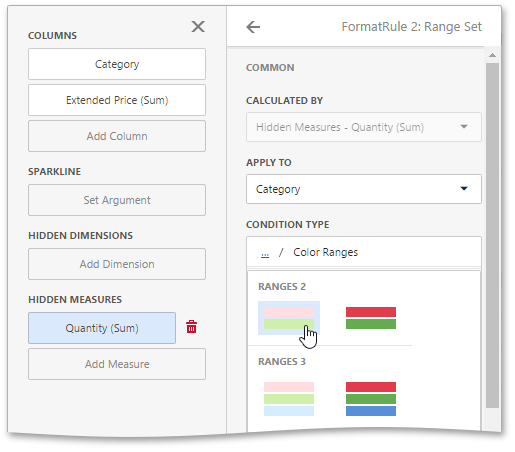Delete Quantity (Sum) with red trash icon
The image size is (515, 452).
(191, 327)
